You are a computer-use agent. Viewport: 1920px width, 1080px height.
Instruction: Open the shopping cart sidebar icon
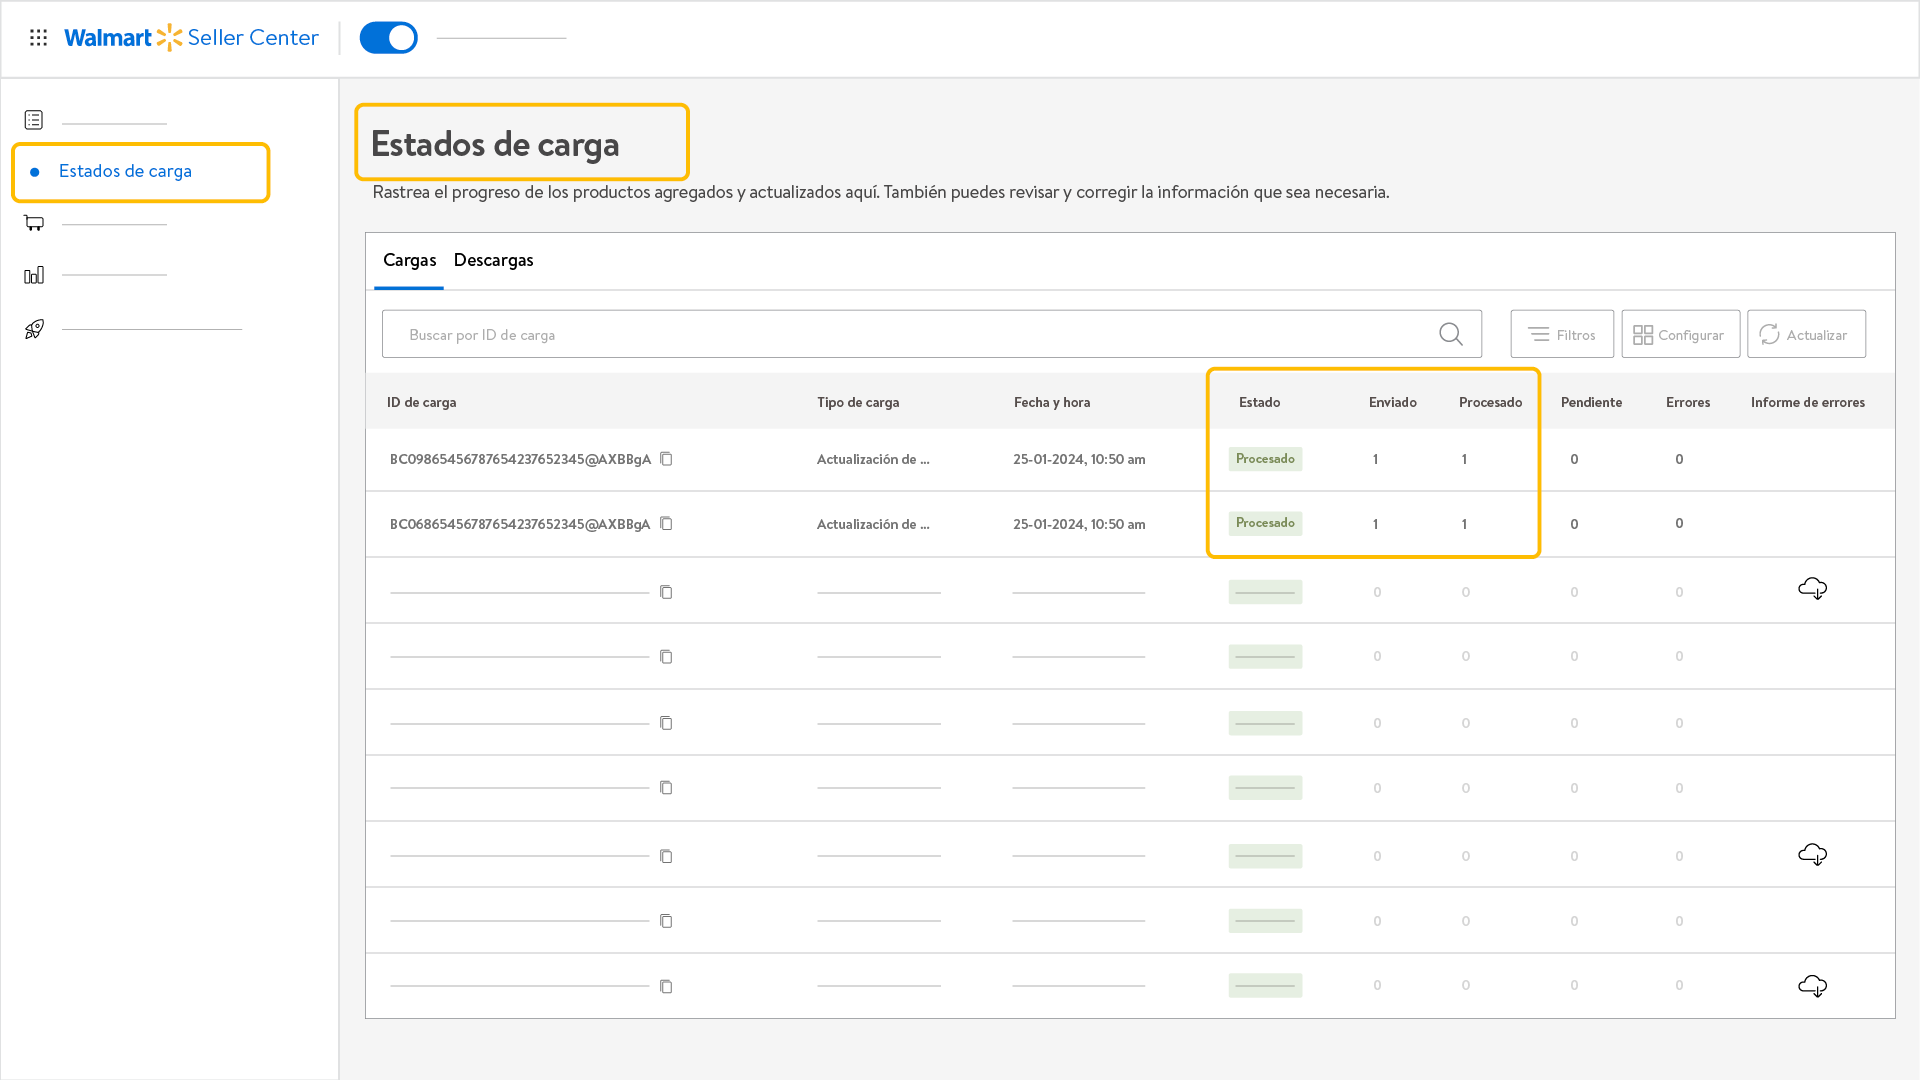34,223
